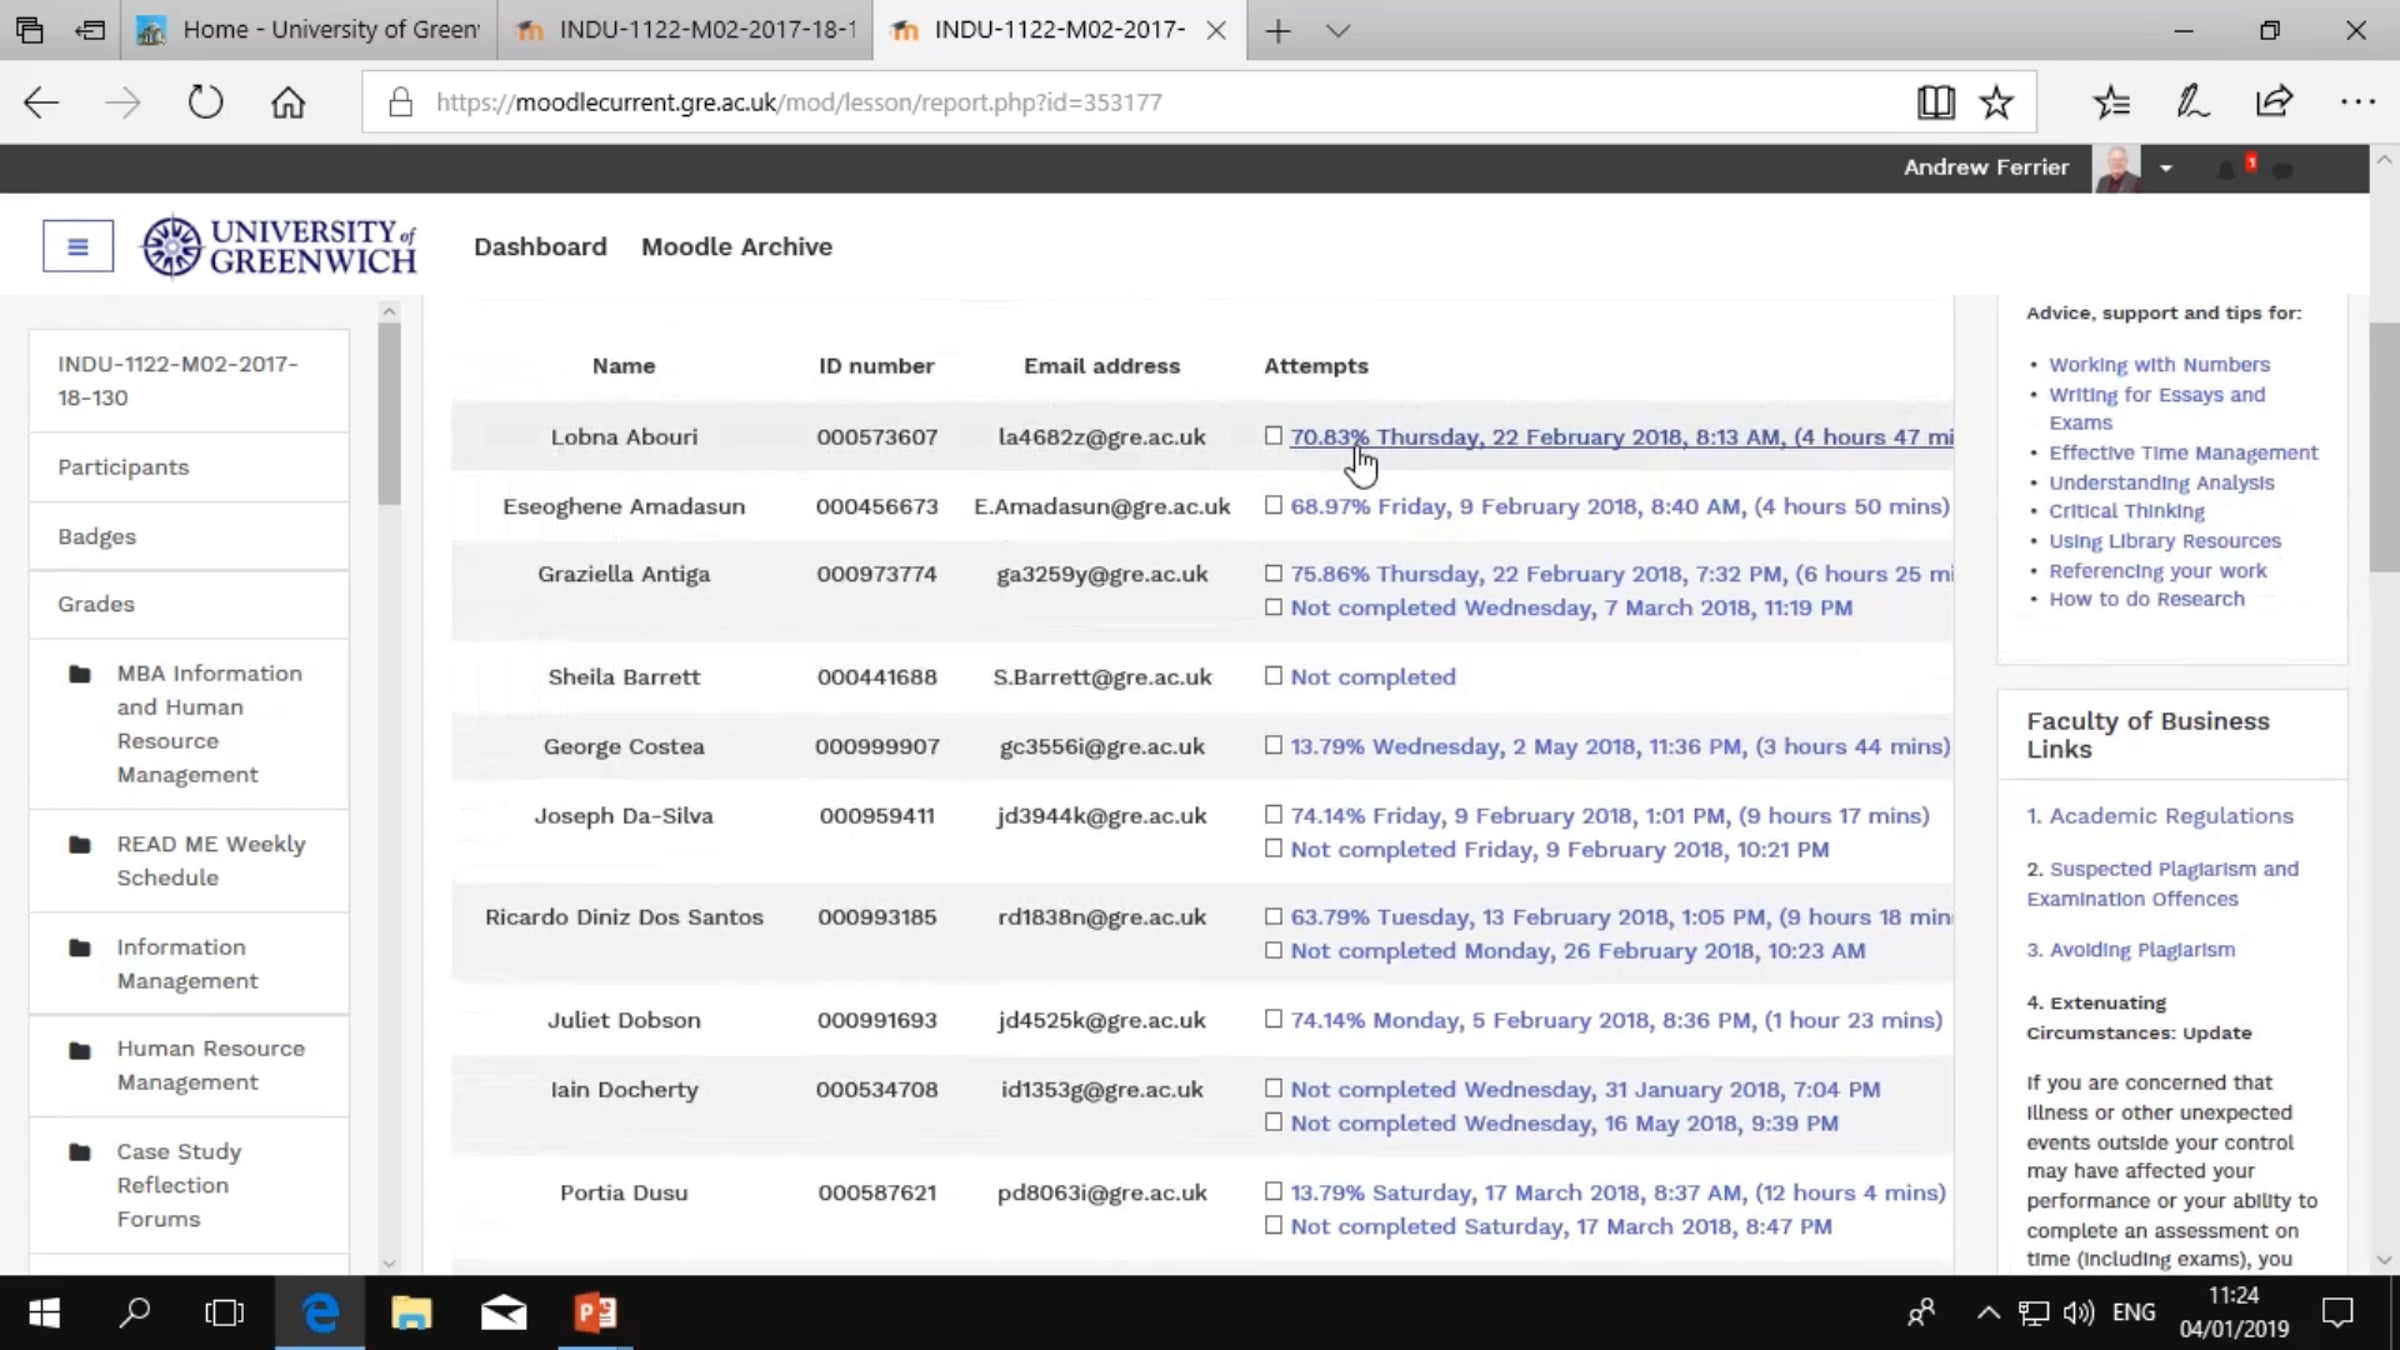Image resolution: width=2400 pixels, height=1350 pixels.
Task: Click the browser address bar URL
Action: click(x=798, y=102)
